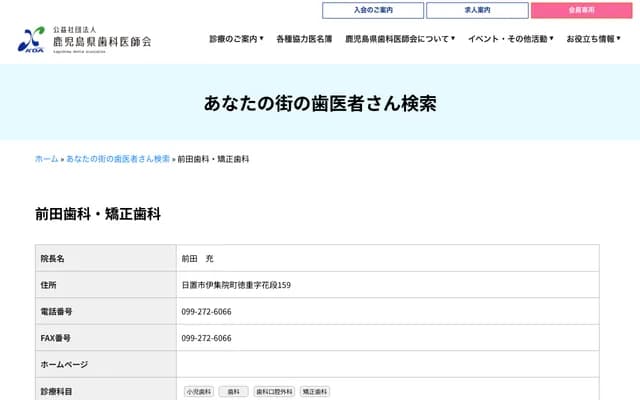Click the 前田歯科・矯正歯科 clinic heading
This screenshot has height=400, width=640.
98,214
